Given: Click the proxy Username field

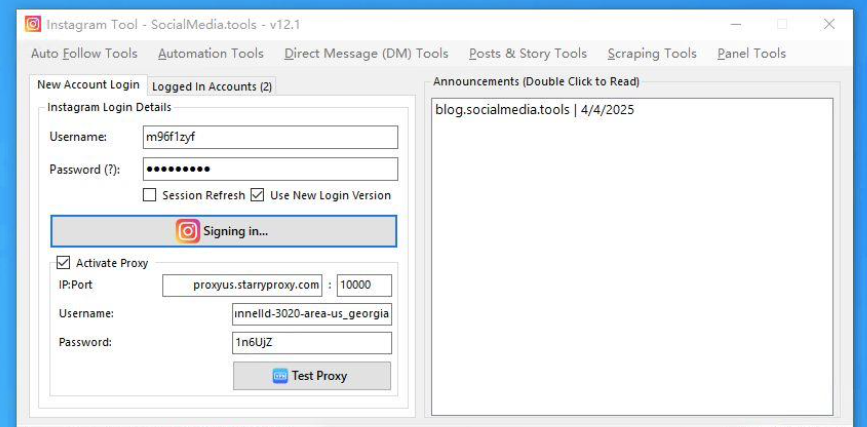Looking at the screenshot, I should (312, 314).
